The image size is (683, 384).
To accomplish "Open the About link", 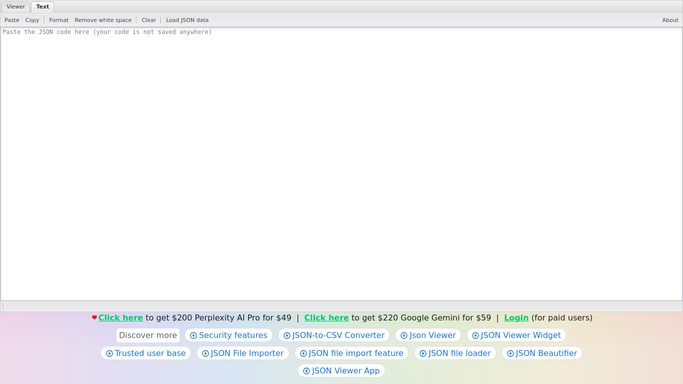I will click(670, 20).
